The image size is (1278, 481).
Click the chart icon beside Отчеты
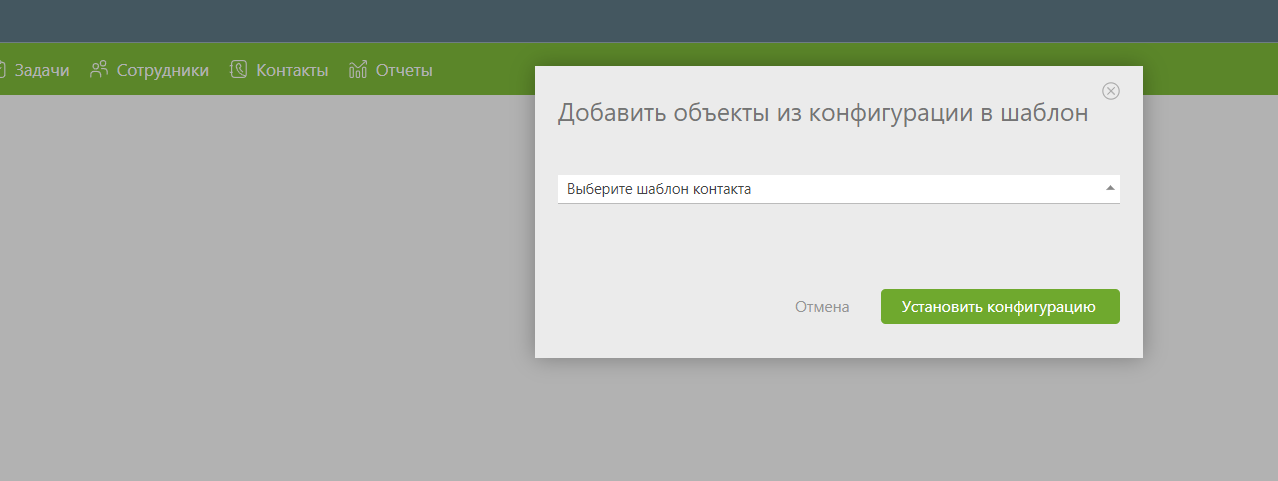[x=358, y=70]
